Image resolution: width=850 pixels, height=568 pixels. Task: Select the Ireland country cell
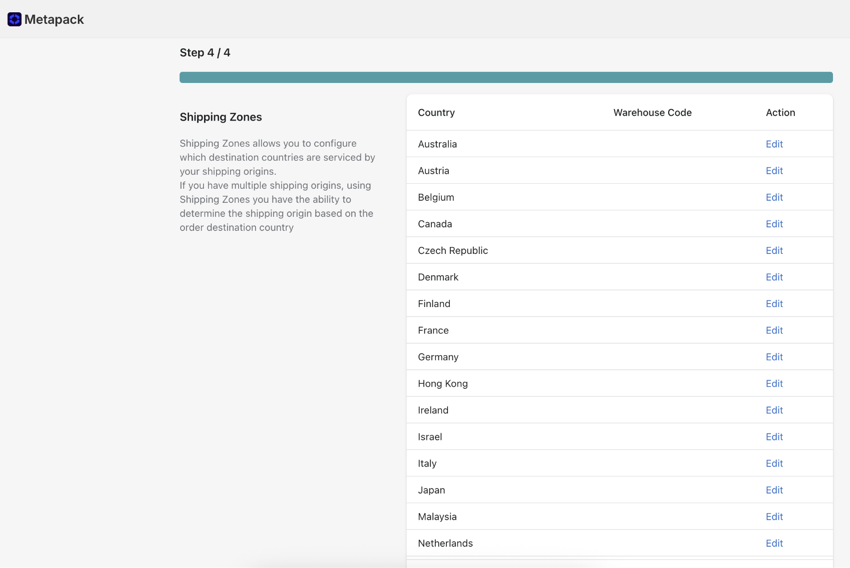(x=433, y=410)
